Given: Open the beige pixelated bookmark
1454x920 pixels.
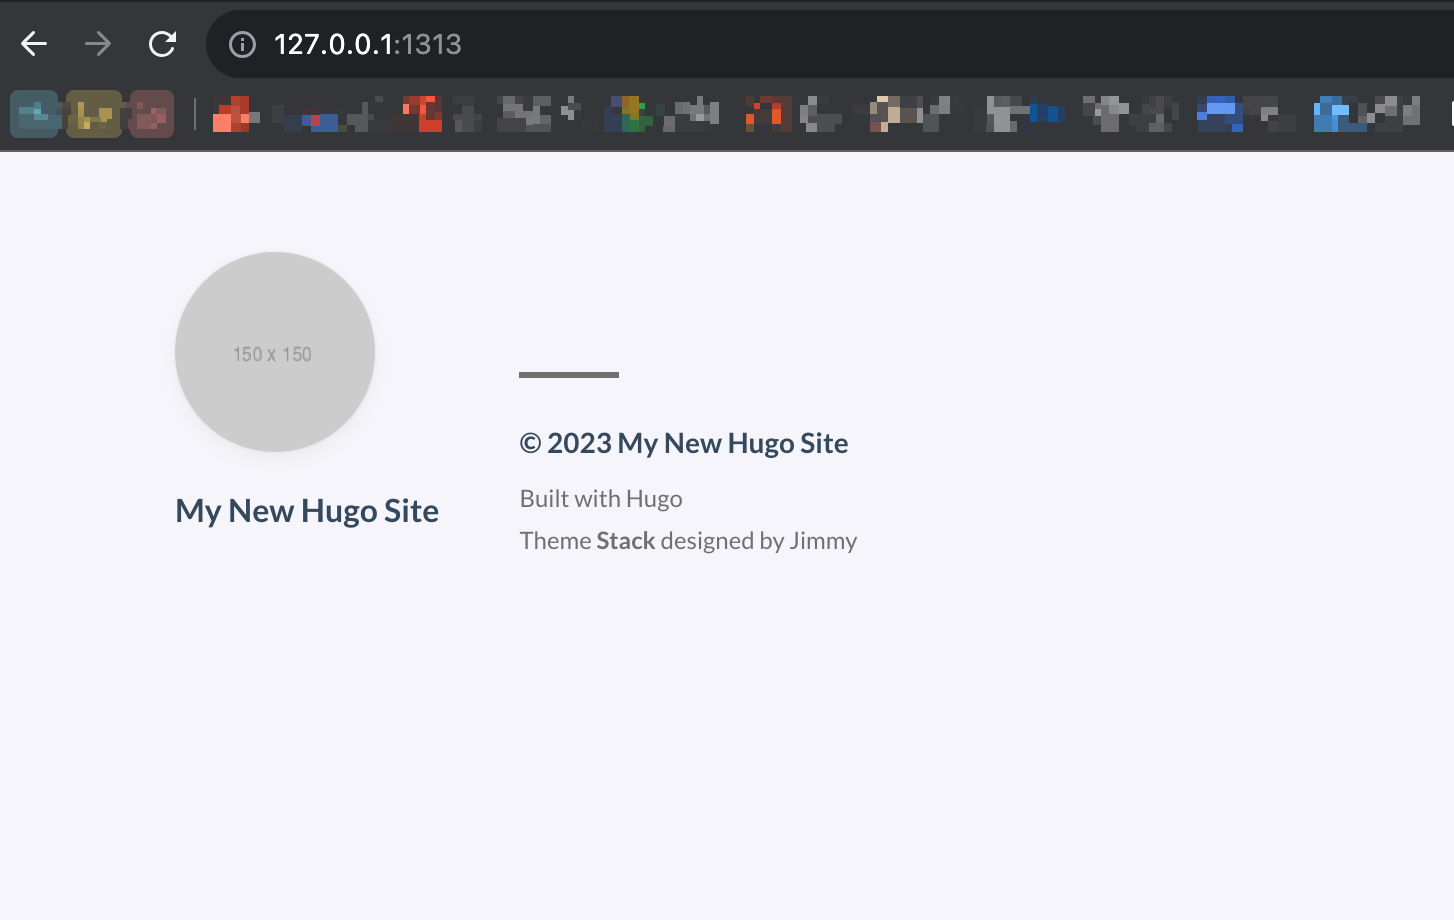Looking at the screenshot, I should (x=886, y=114).
